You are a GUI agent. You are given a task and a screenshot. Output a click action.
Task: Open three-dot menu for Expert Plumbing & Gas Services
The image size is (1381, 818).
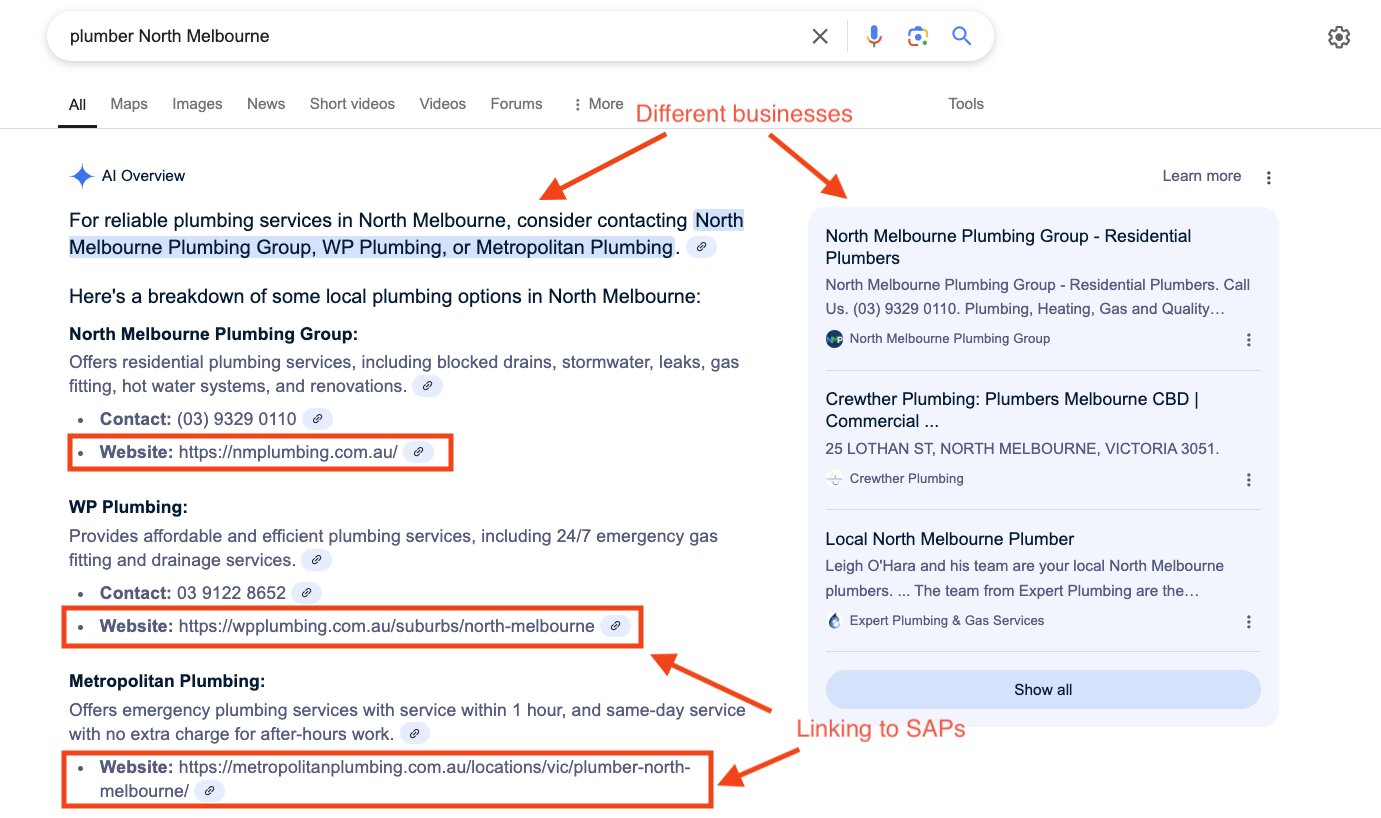[1249, 622]
